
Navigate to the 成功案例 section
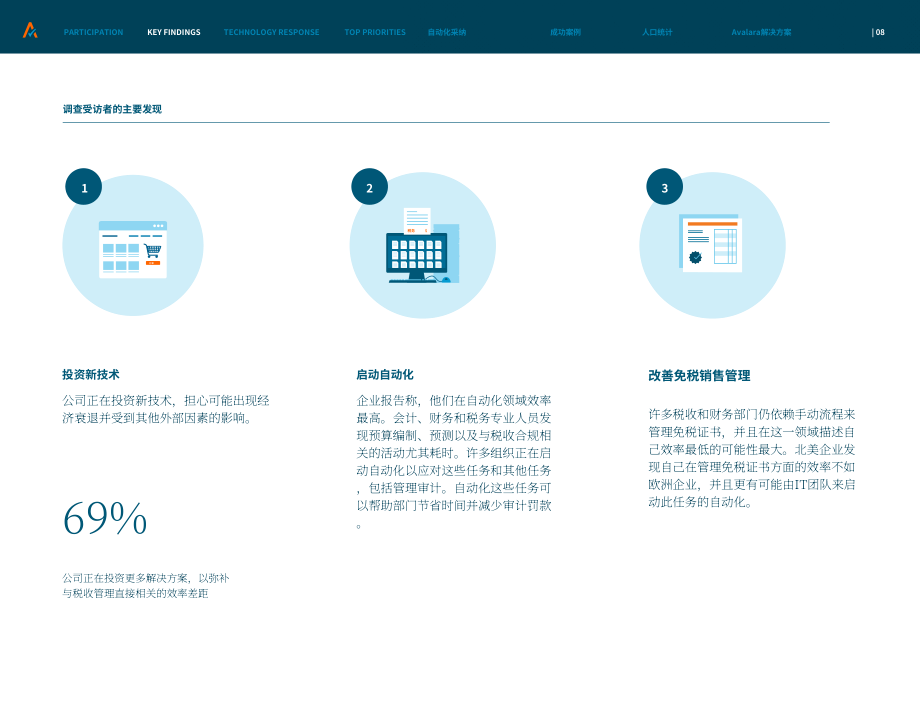click(x=565, y=32)
